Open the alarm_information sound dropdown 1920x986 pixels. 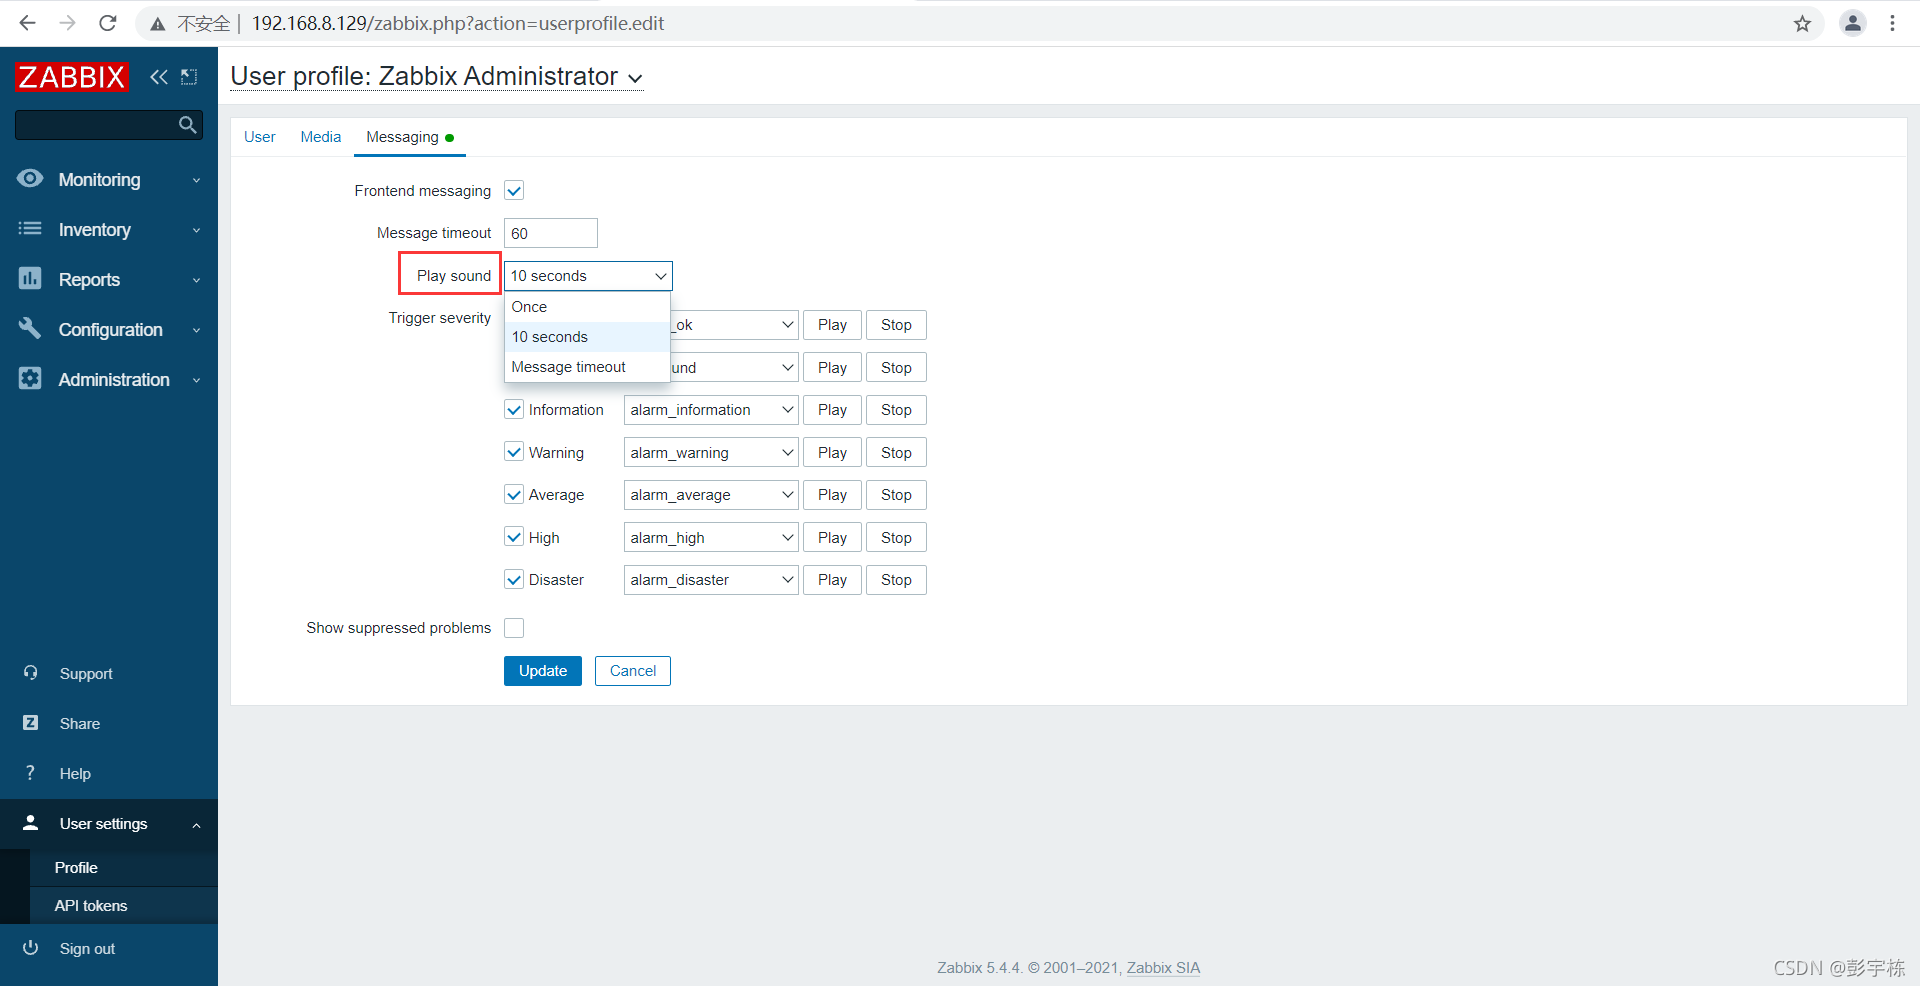(x=711, y=410)
